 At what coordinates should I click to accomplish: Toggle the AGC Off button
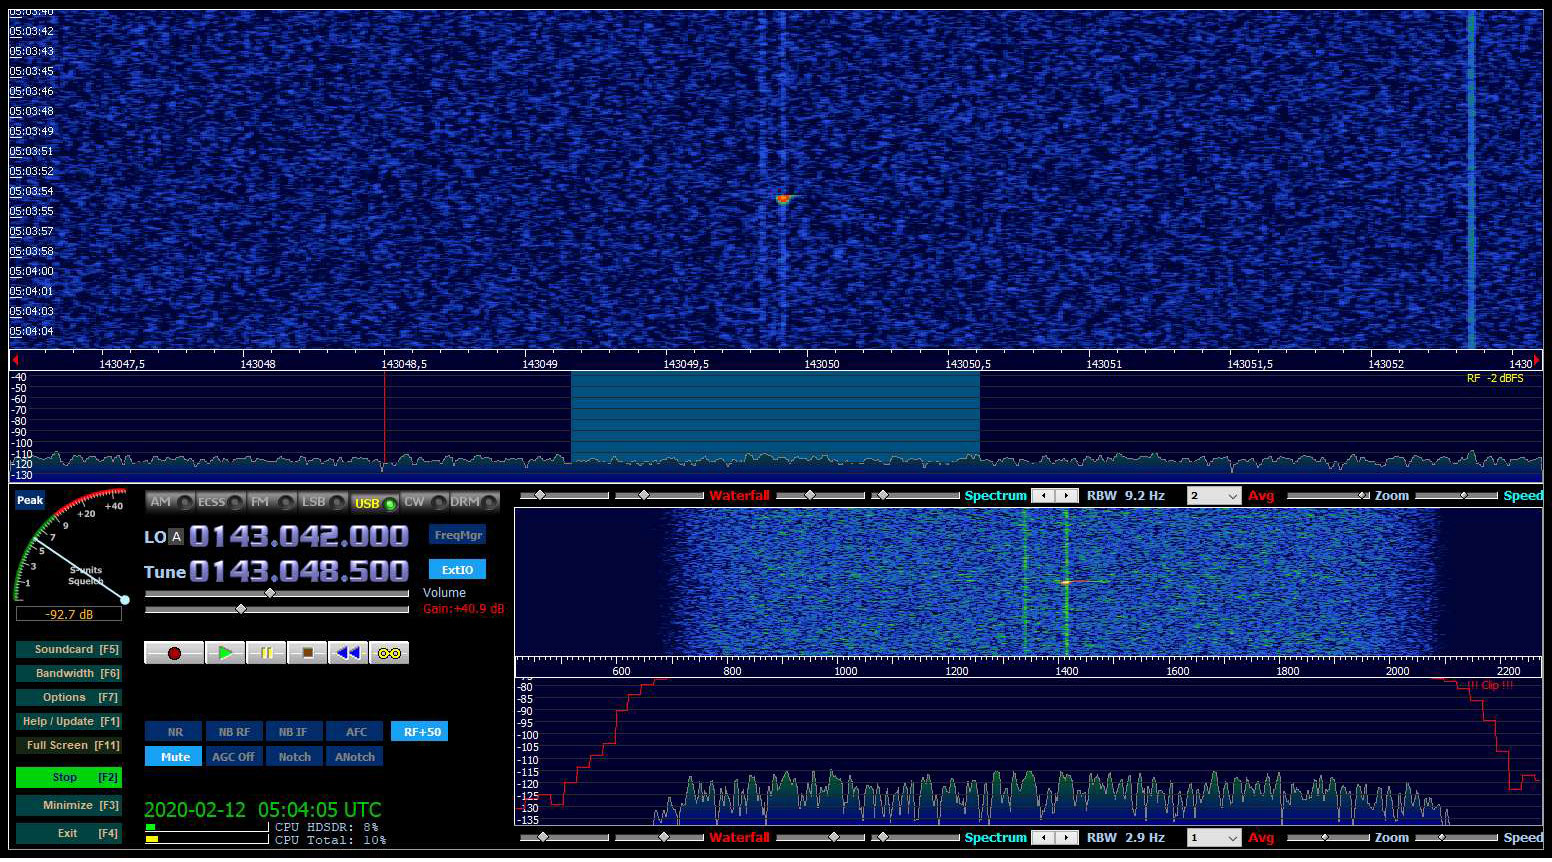[234, 757]
